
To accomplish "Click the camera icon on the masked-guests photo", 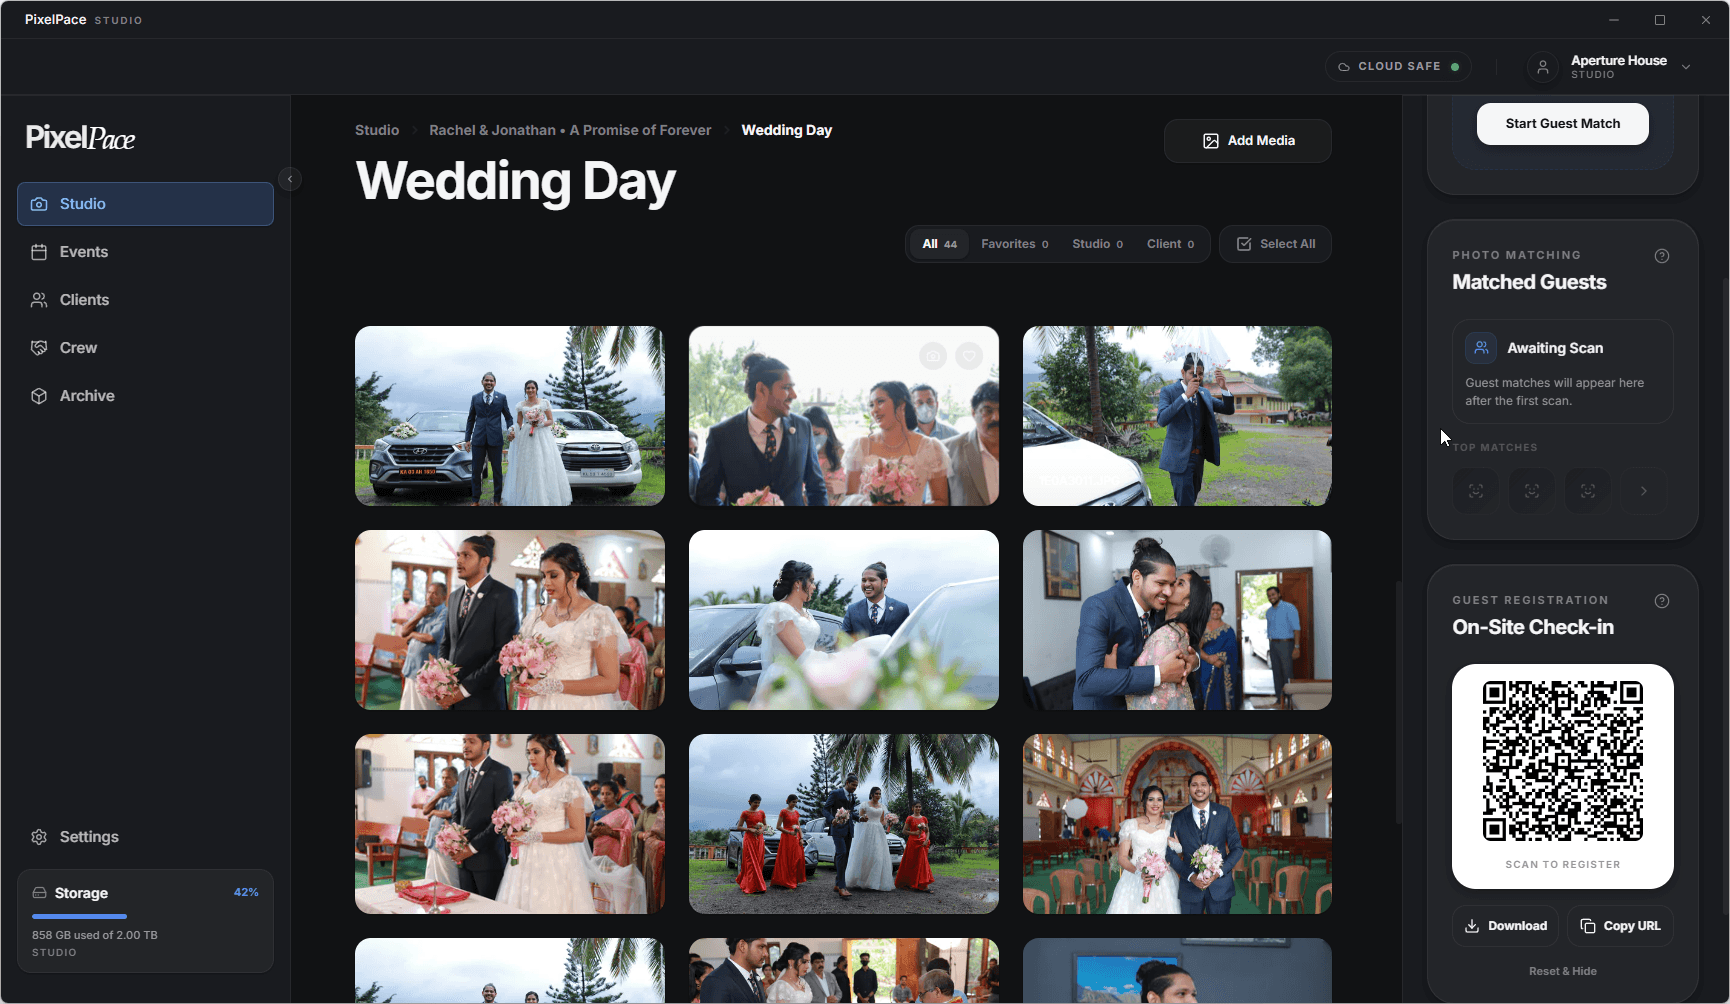I will point(933,356).
